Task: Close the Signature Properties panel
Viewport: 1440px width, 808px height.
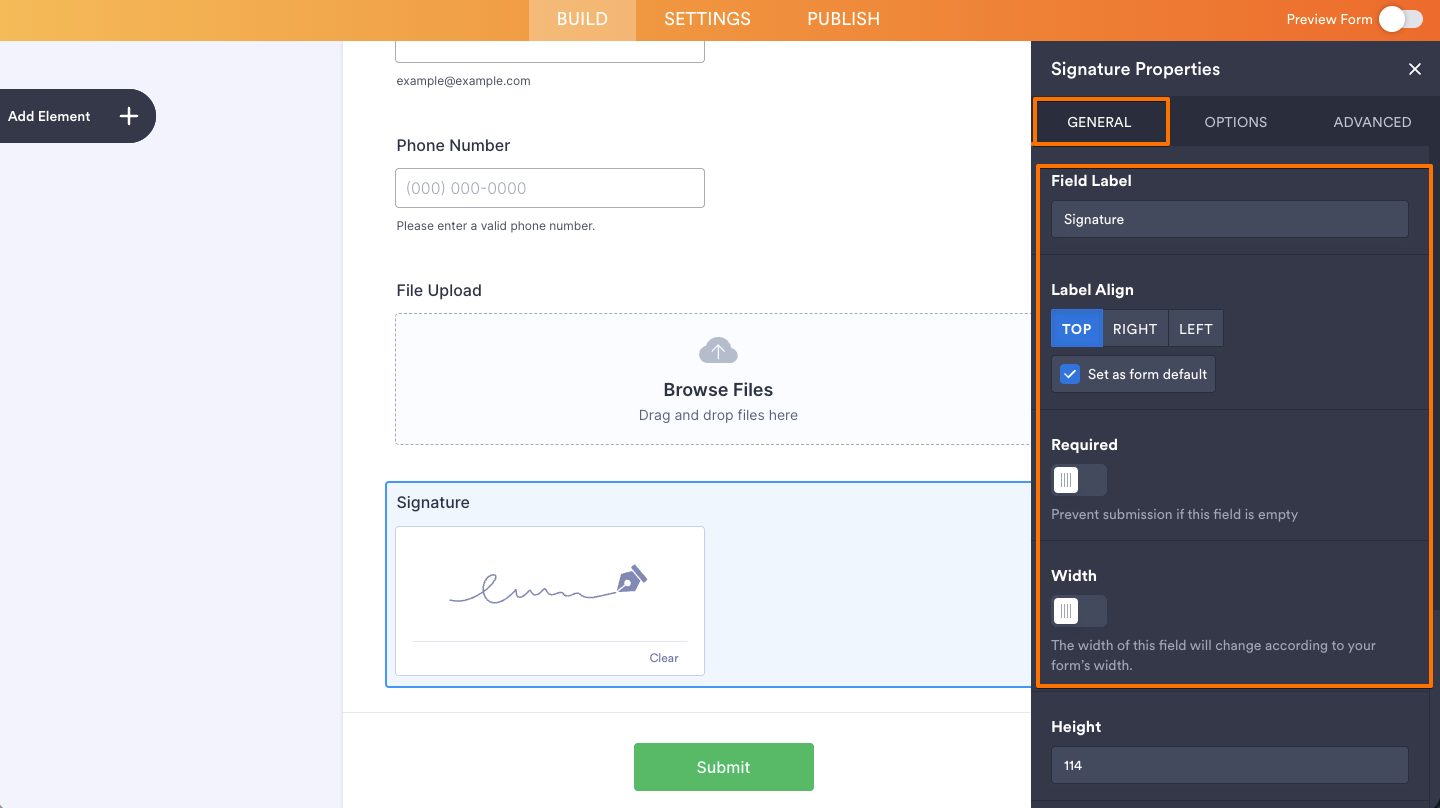Action: click(1414, 69)
